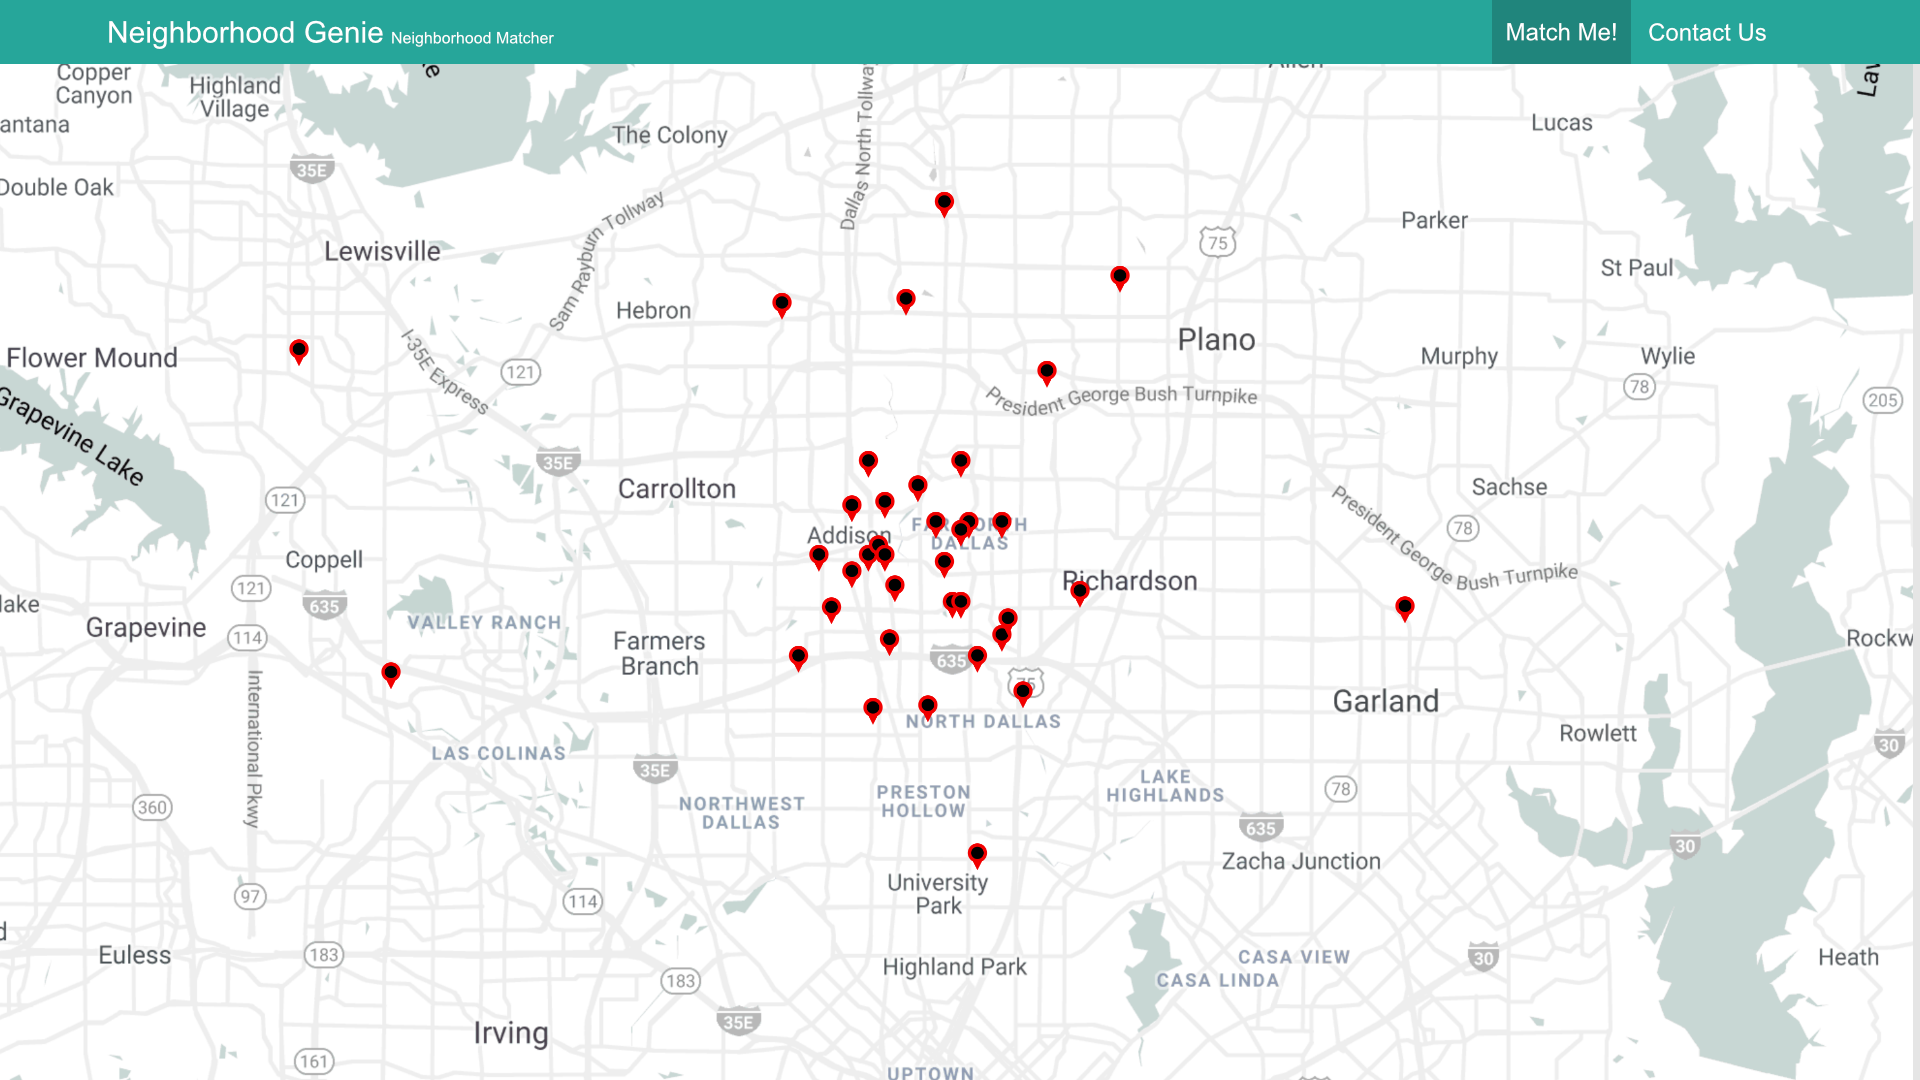Select the marker nearest University Park
This screenshot has height=1080, width=1920.
pyautogui.click(x=977, y=854)
